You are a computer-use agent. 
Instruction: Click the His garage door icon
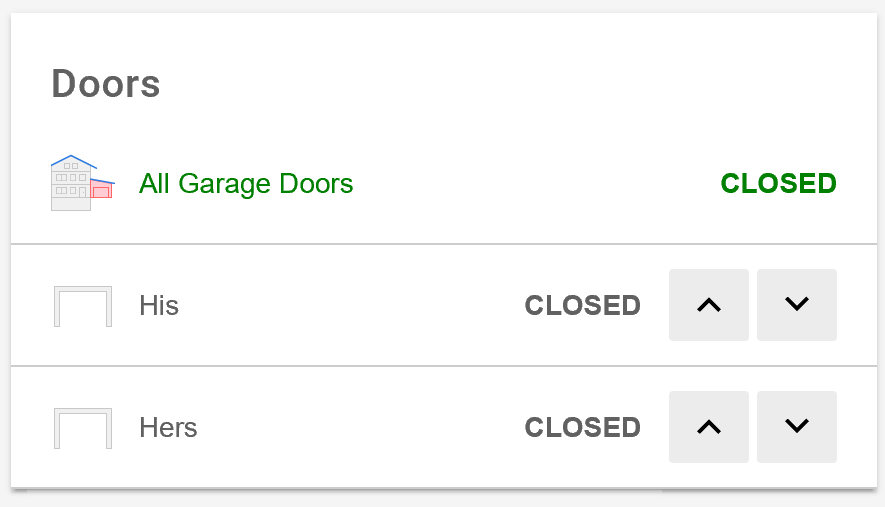click(x=82, y=306)
